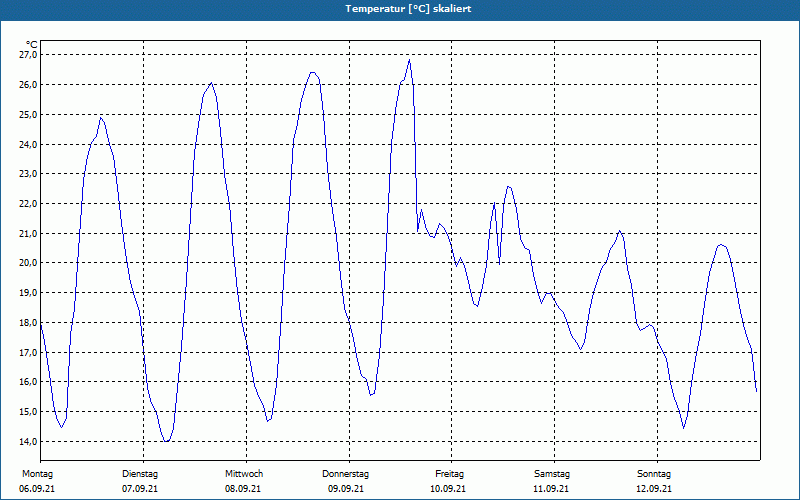Viewport: 800px width, 500px height.
Task: Click the Donnerstag day label
Action: pyautogui.click(x=345, y=474)
